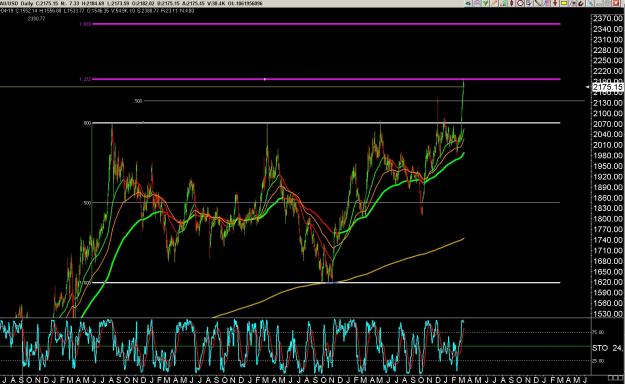Click the 25.00 stochastic level label
The width and height of the screenshot is (625, 384).
click(x=598, y=361)
